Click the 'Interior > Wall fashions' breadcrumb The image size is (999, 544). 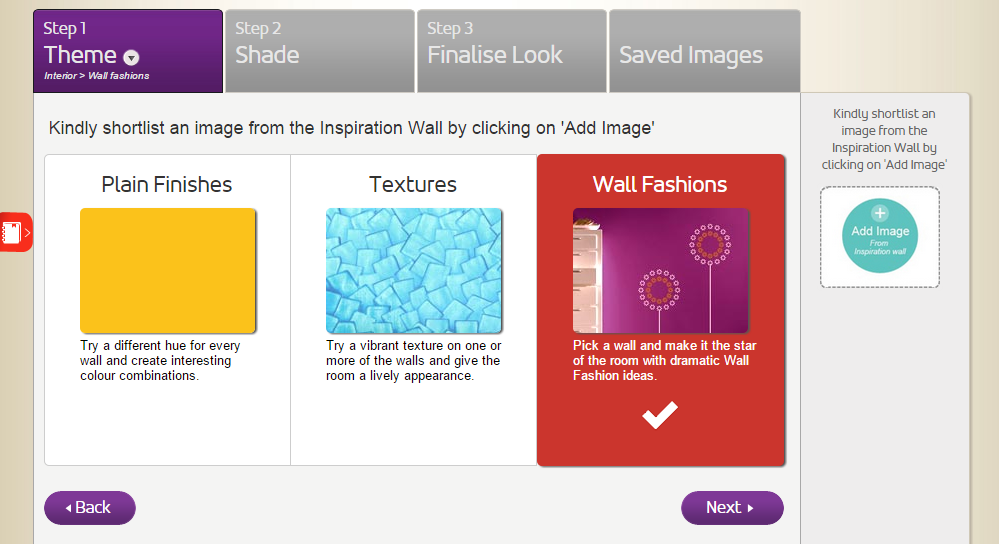click(97, 76)
